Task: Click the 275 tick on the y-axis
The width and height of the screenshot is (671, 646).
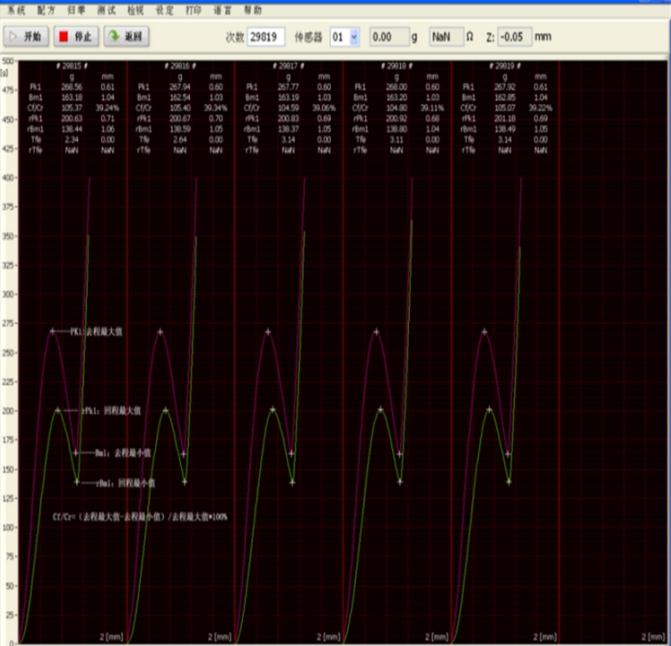Action: click(8, 323)
